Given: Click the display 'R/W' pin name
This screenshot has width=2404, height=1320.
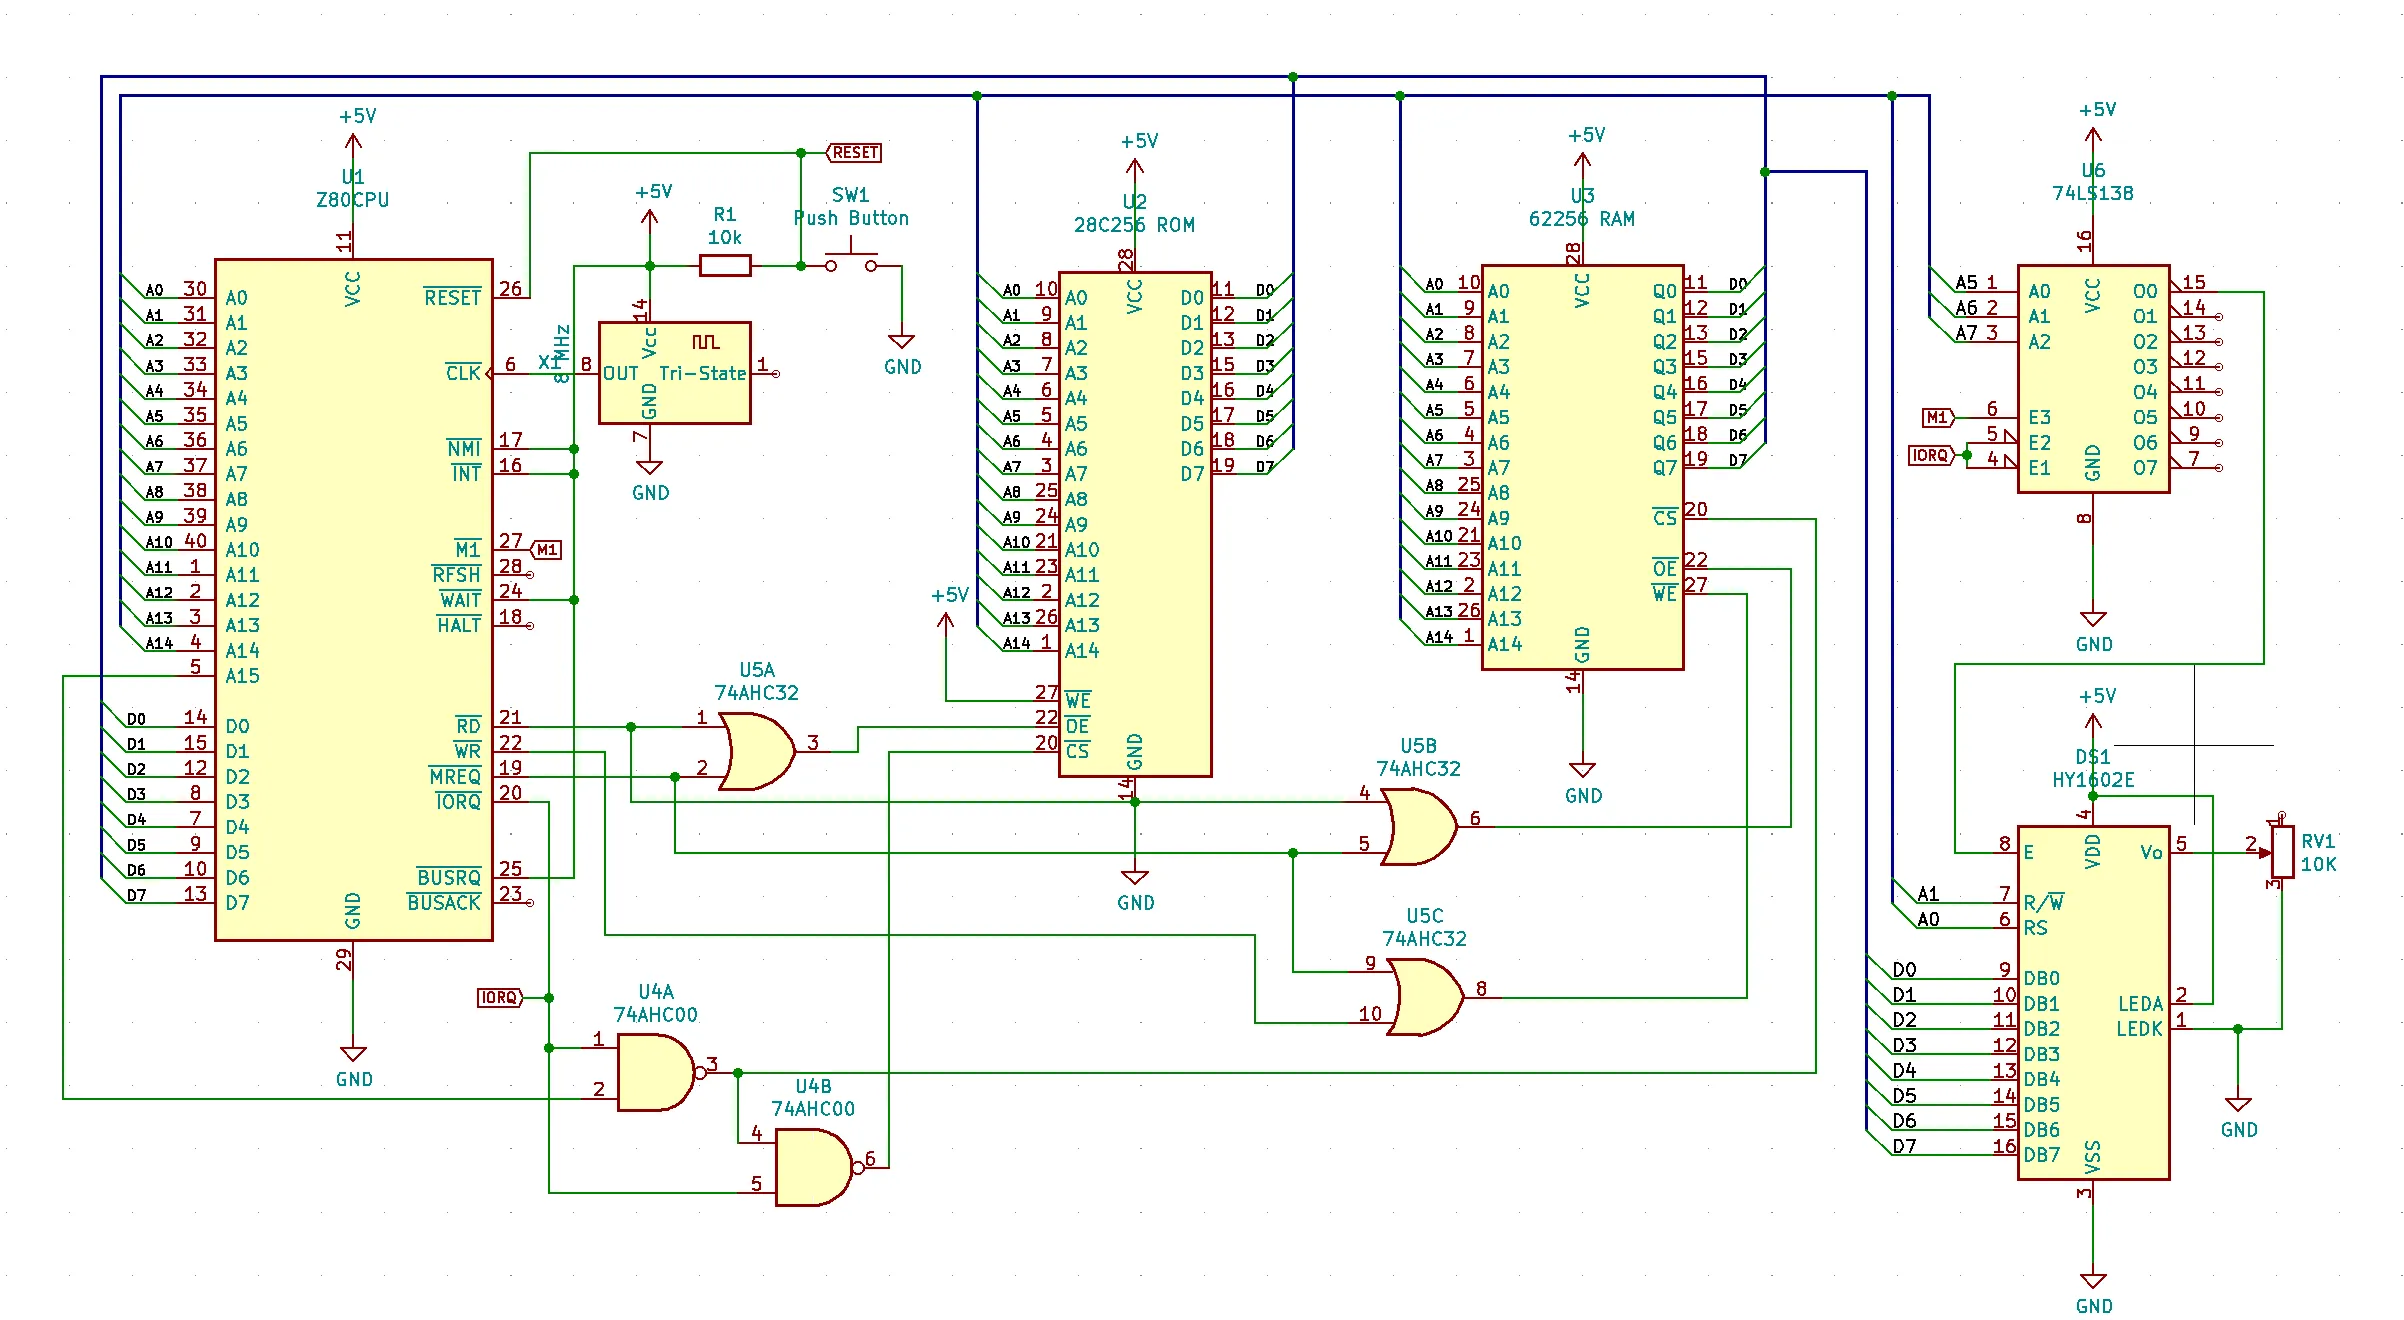Looking at the screenshot, I should click(2044, 902).
